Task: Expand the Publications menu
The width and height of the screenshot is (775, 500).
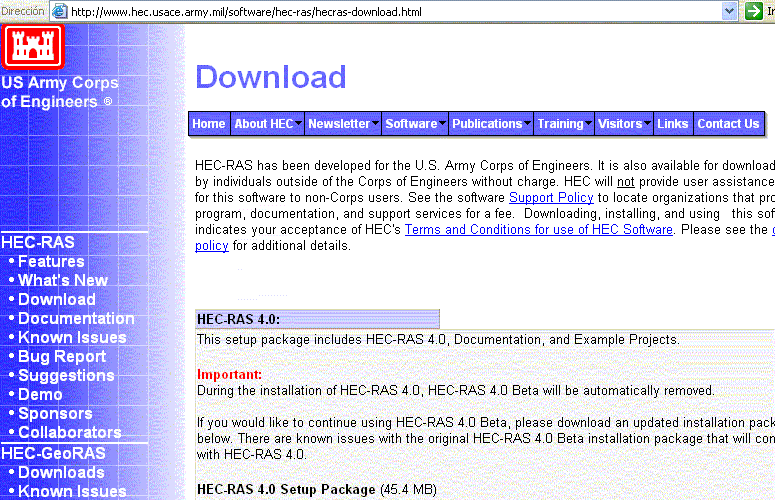Action: point(491,124)
